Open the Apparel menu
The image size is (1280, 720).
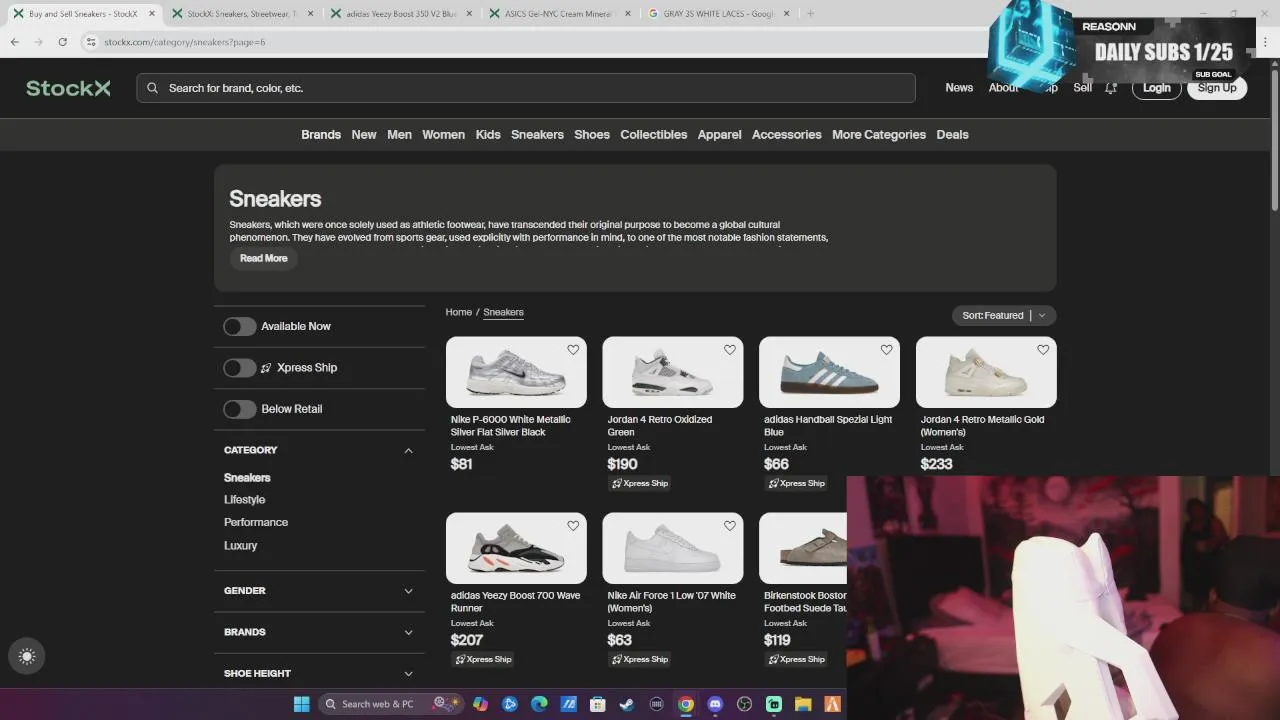[720, 135]
